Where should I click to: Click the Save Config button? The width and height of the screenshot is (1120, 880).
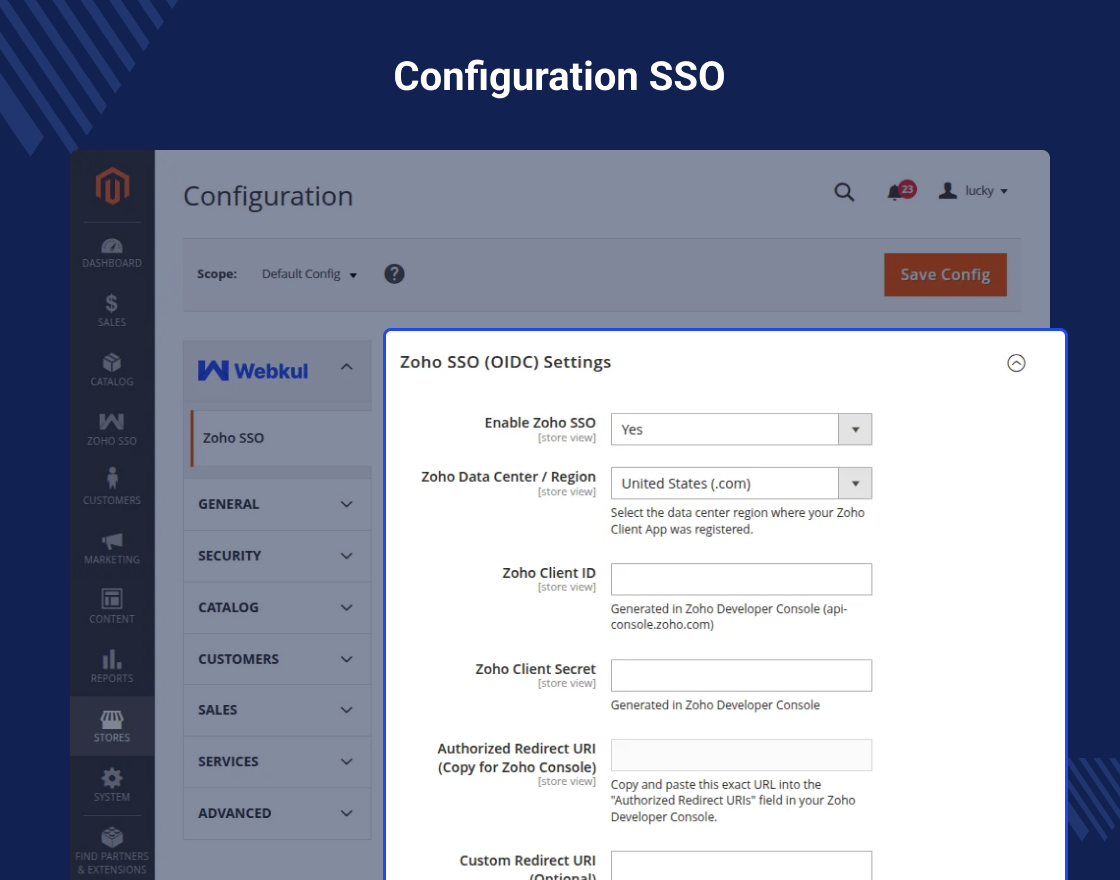[945, 274]
